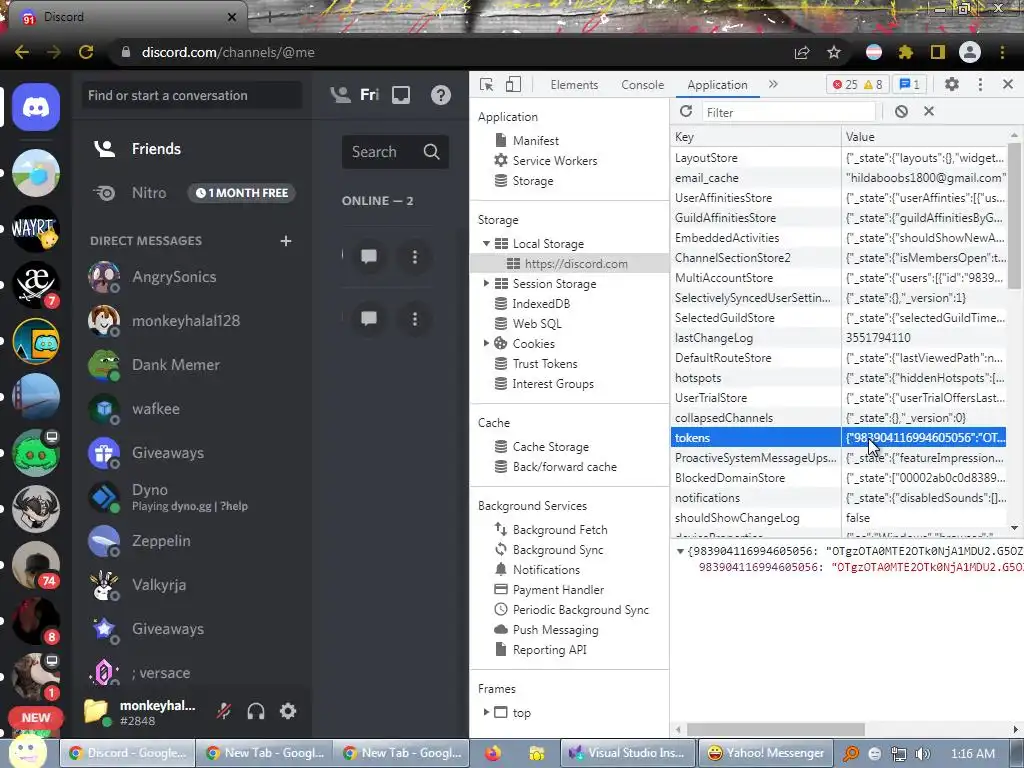Open the WAYRT server icon
1024x768 pixels.
[x=36, y=229]
